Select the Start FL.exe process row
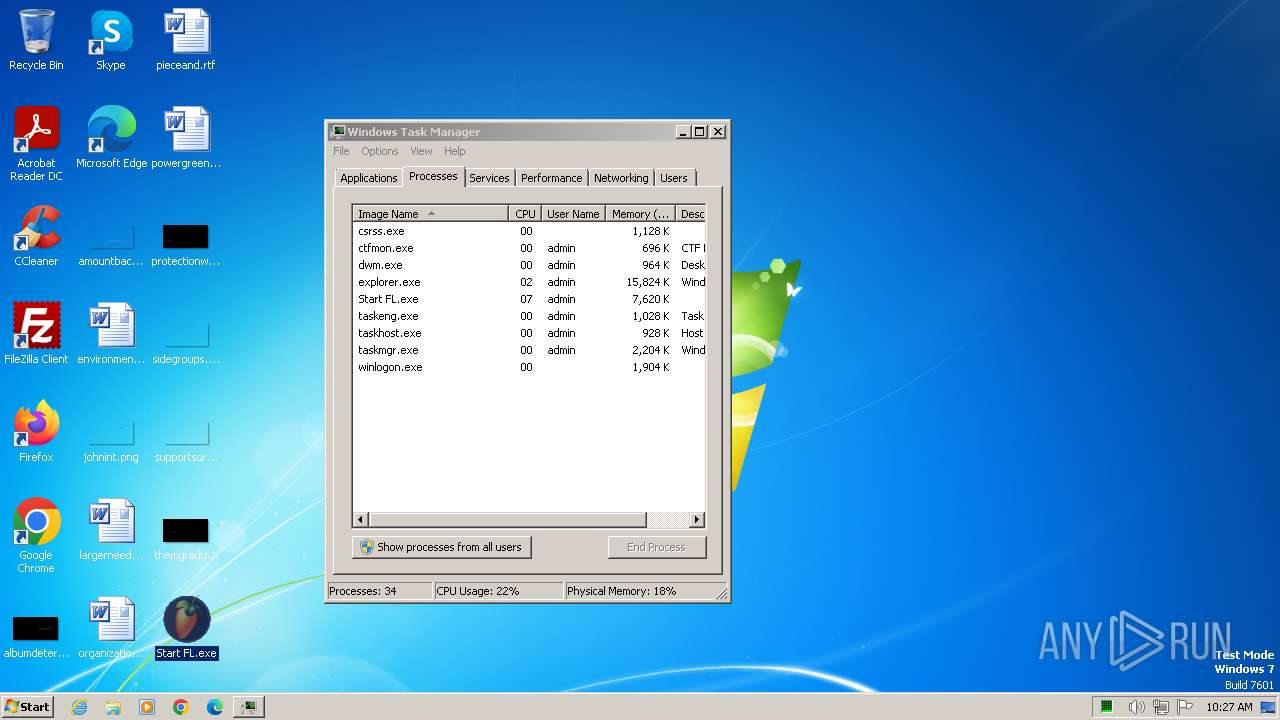 tap(529, 299)
